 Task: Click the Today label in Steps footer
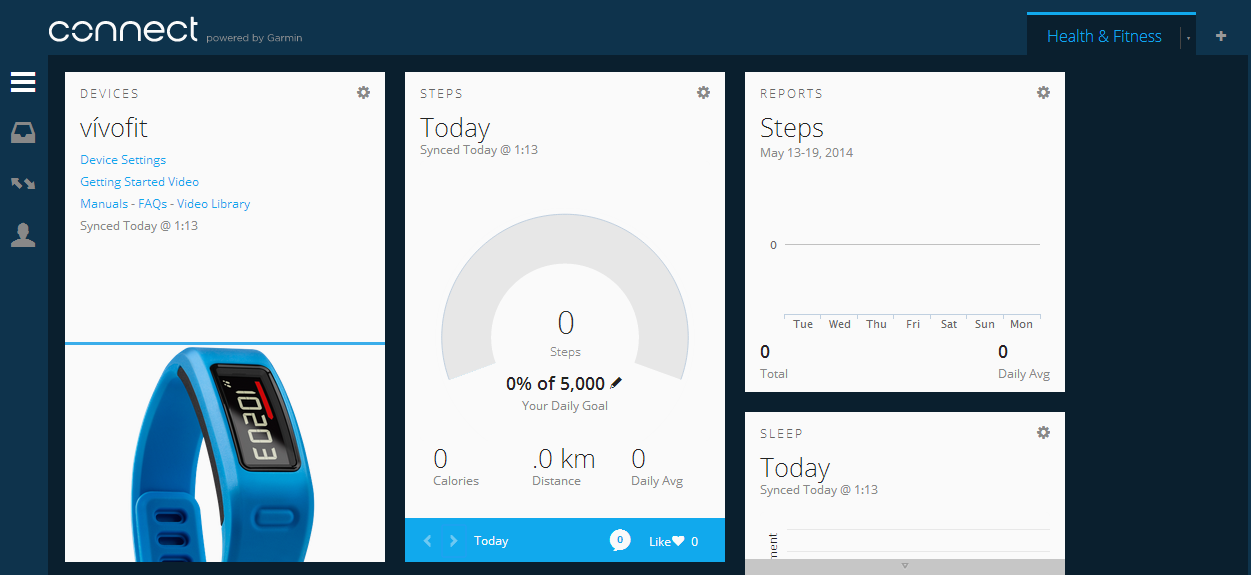click(491, 541)
